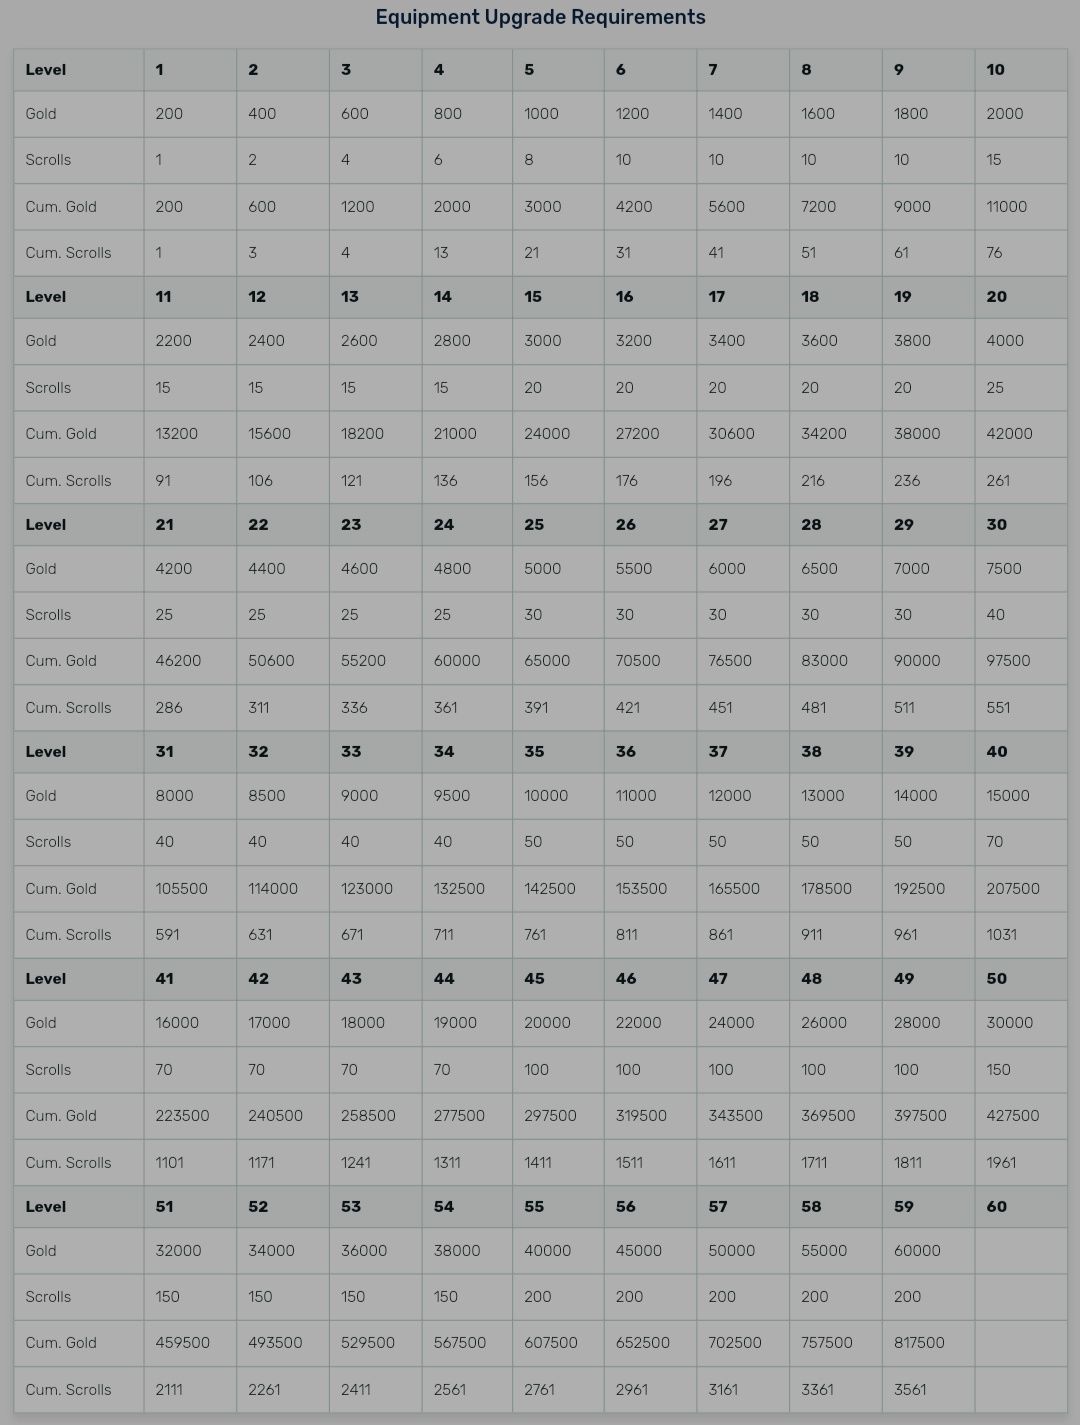The width and height of the screenshot is (1080, 1425).
Task: Click the Level 10 header cell
Action: 995,70
